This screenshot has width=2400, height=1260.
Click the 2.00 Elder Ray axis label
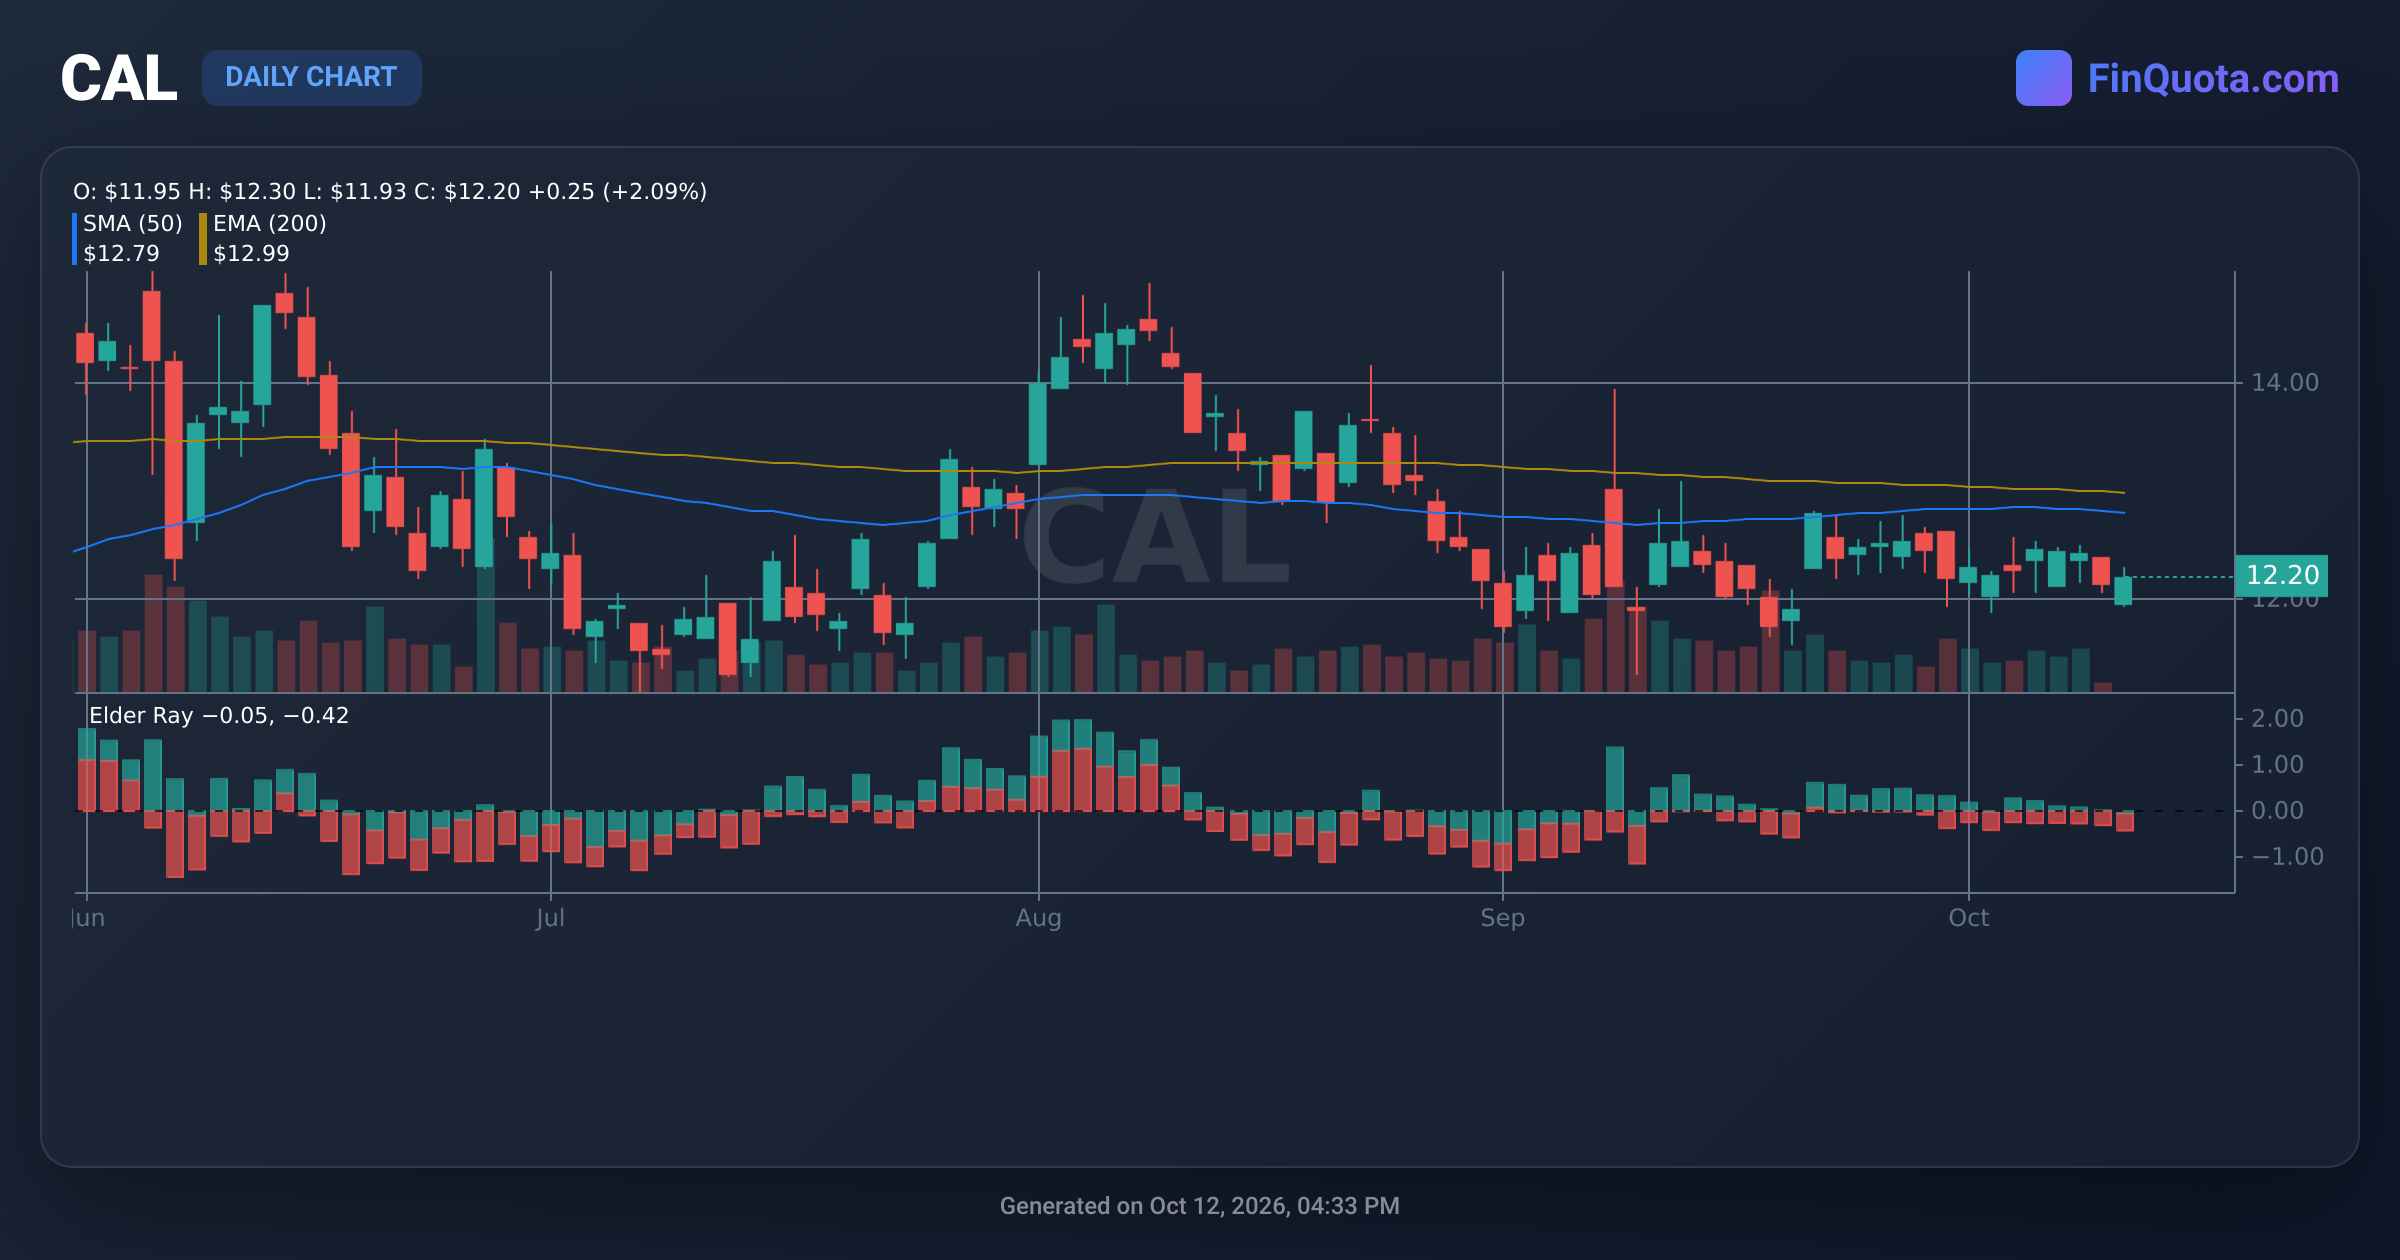pyautogui.click(x=2277, y=718)
